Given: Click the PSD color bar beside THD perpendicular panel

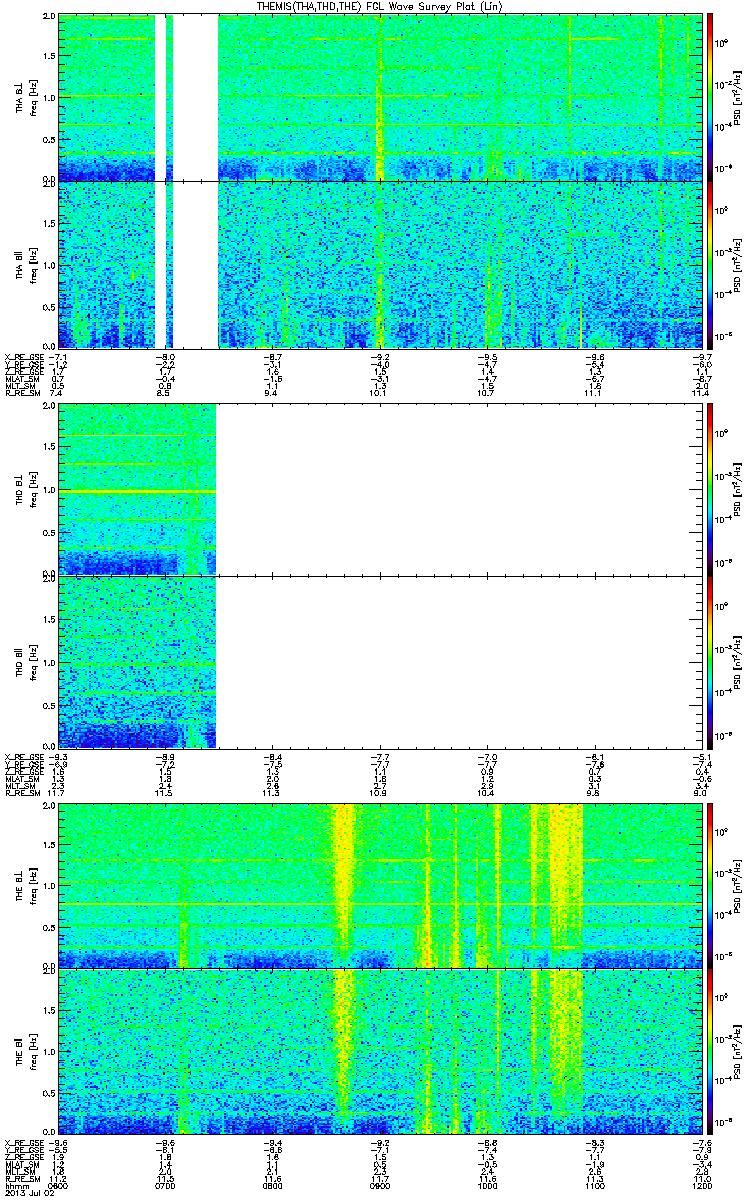Looking at the screenshot, I should tap(710, 488).
